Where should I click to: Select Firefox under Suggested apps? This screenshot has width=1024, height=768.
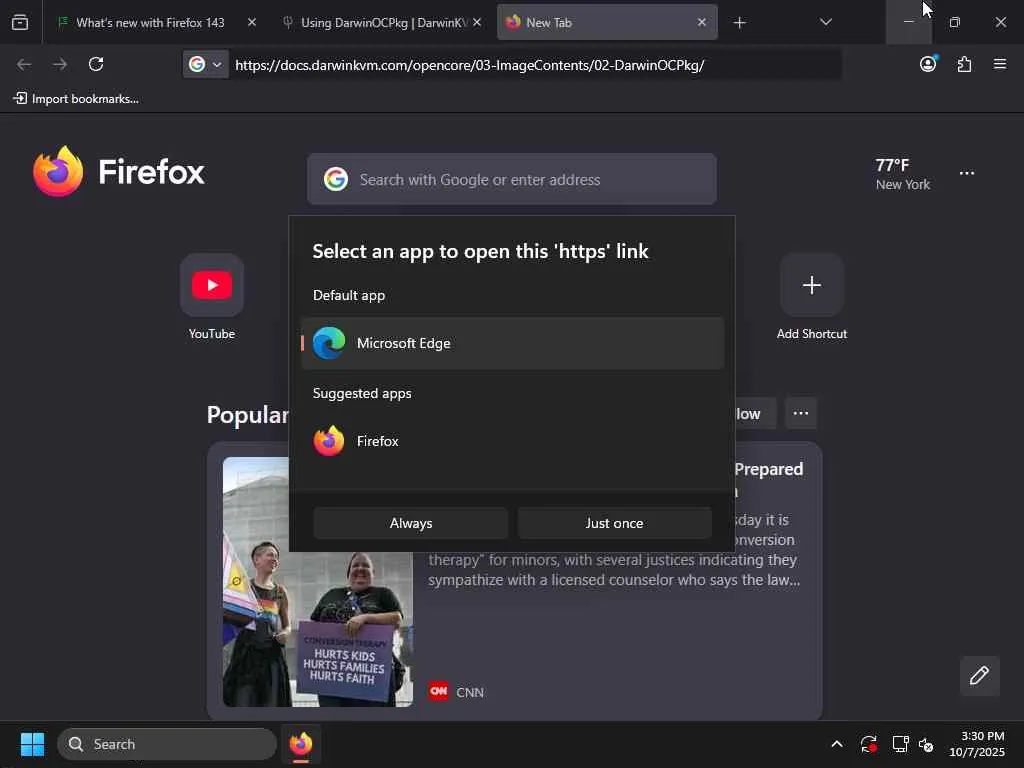pyautogui.click(x=512, y=441)
